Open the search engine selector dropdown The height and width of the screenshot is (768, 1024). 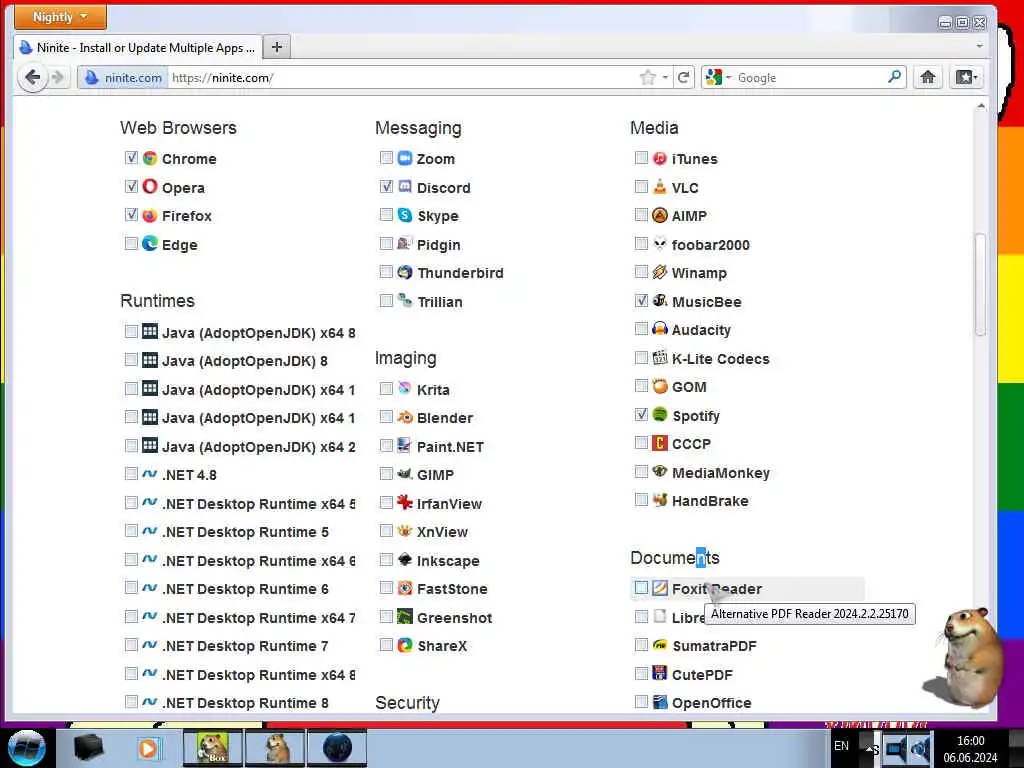pos(718,77)
